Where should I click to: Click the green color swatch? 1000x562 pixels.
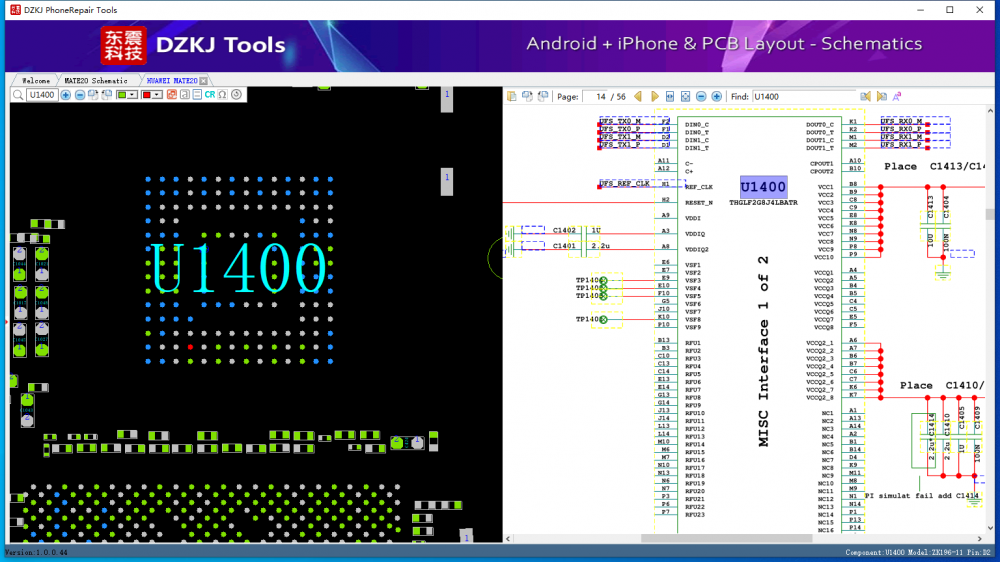[122, 95]
